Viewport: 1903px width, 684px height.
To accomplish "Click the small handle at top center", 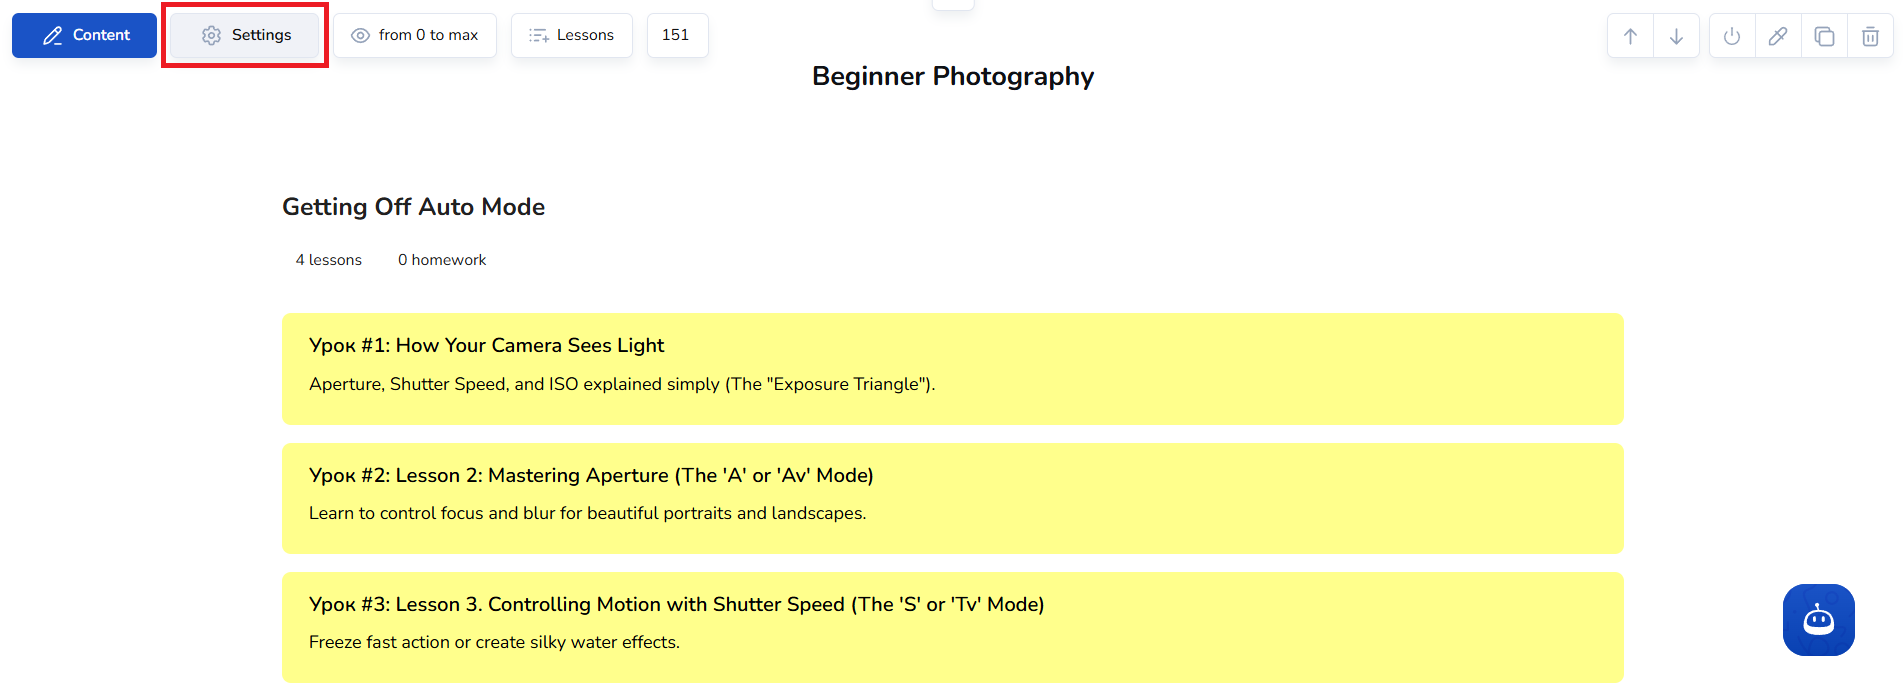I will point(952,5).
